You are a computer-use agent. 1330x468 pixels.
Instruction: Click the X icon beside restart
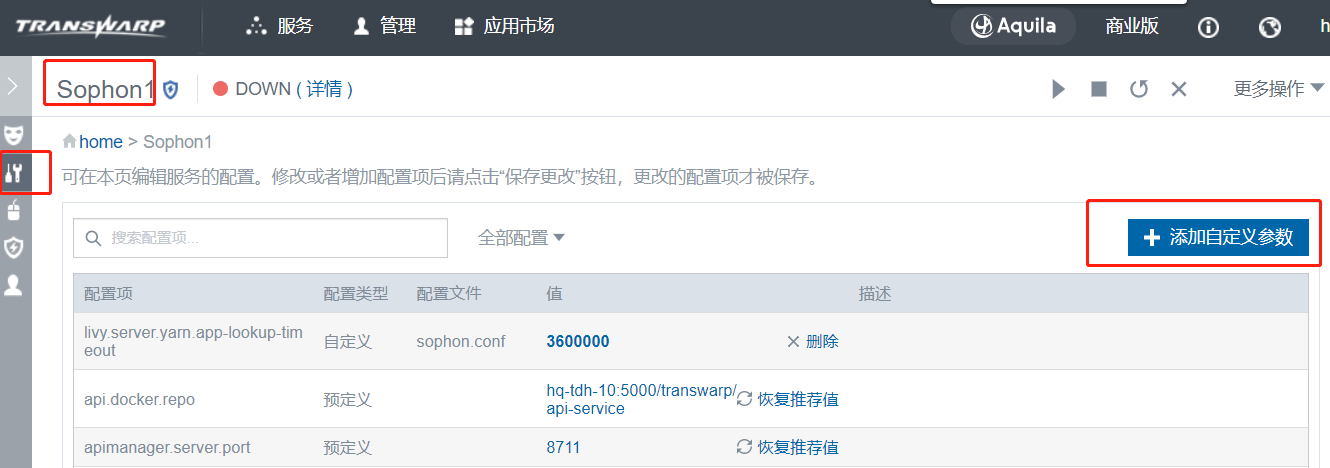1179,89
